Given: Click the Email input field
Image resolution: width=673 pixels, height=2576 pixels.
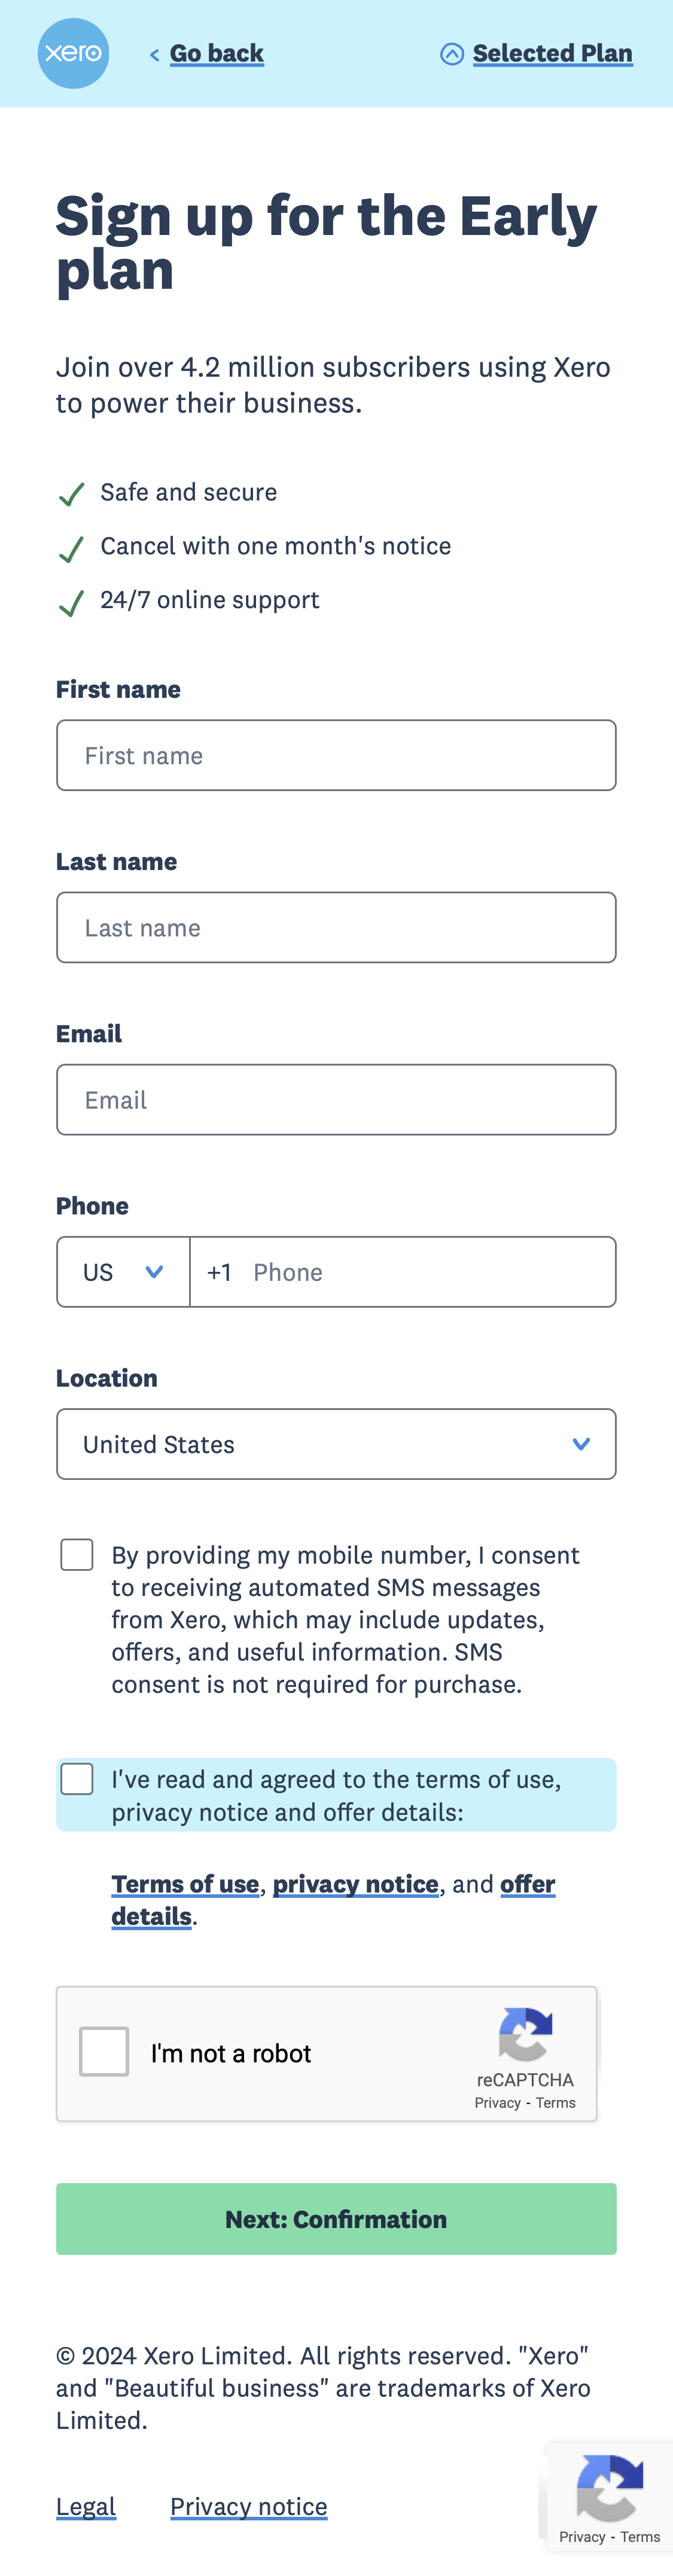Looking at the screenshot, I should tap(337, 1099).
